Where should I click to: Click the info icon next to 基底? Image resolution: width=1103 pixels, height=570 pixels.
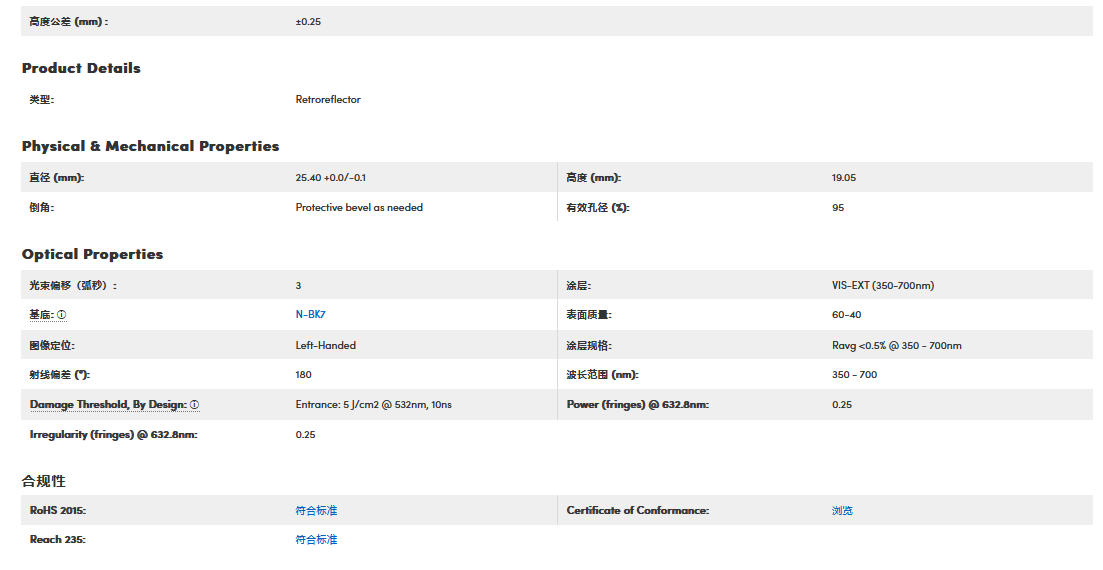[x=62, y=315]
